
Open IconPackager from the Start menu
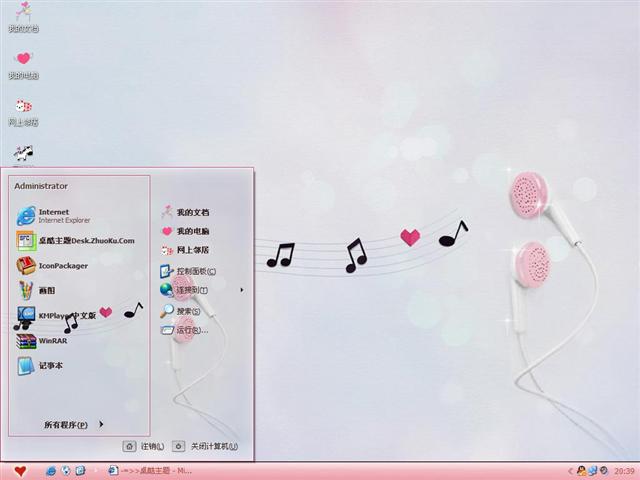click(x=52, y=266)
